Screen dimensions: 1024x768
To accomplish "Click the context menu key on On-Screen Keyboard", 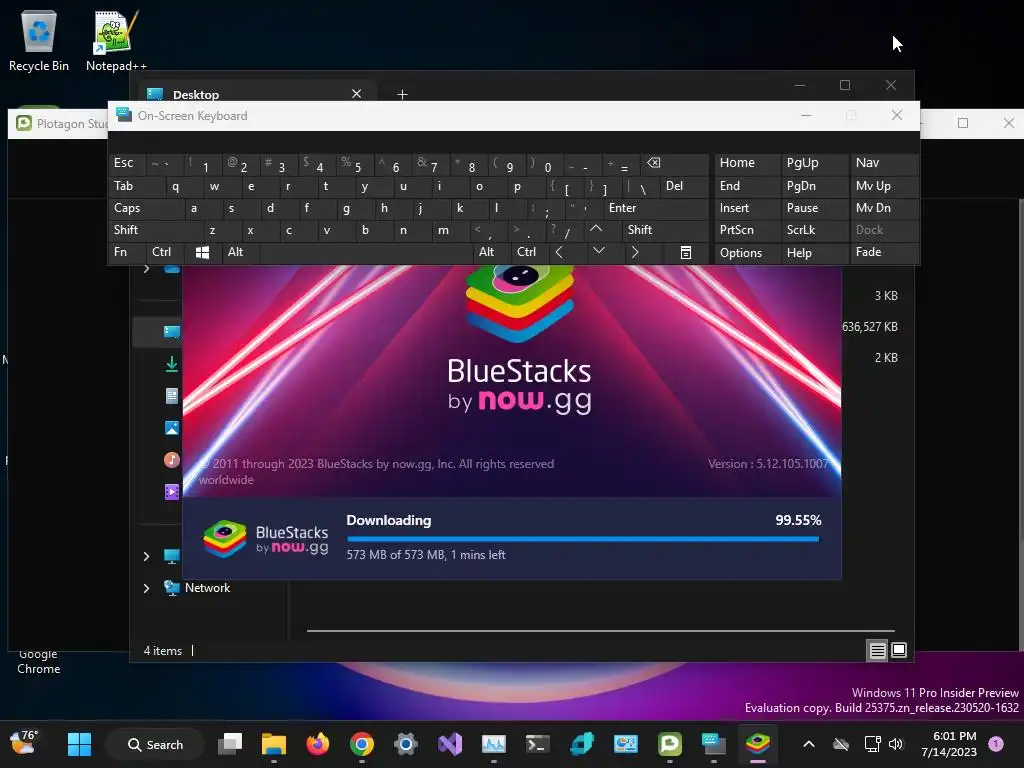I will [x=686, y=252].
